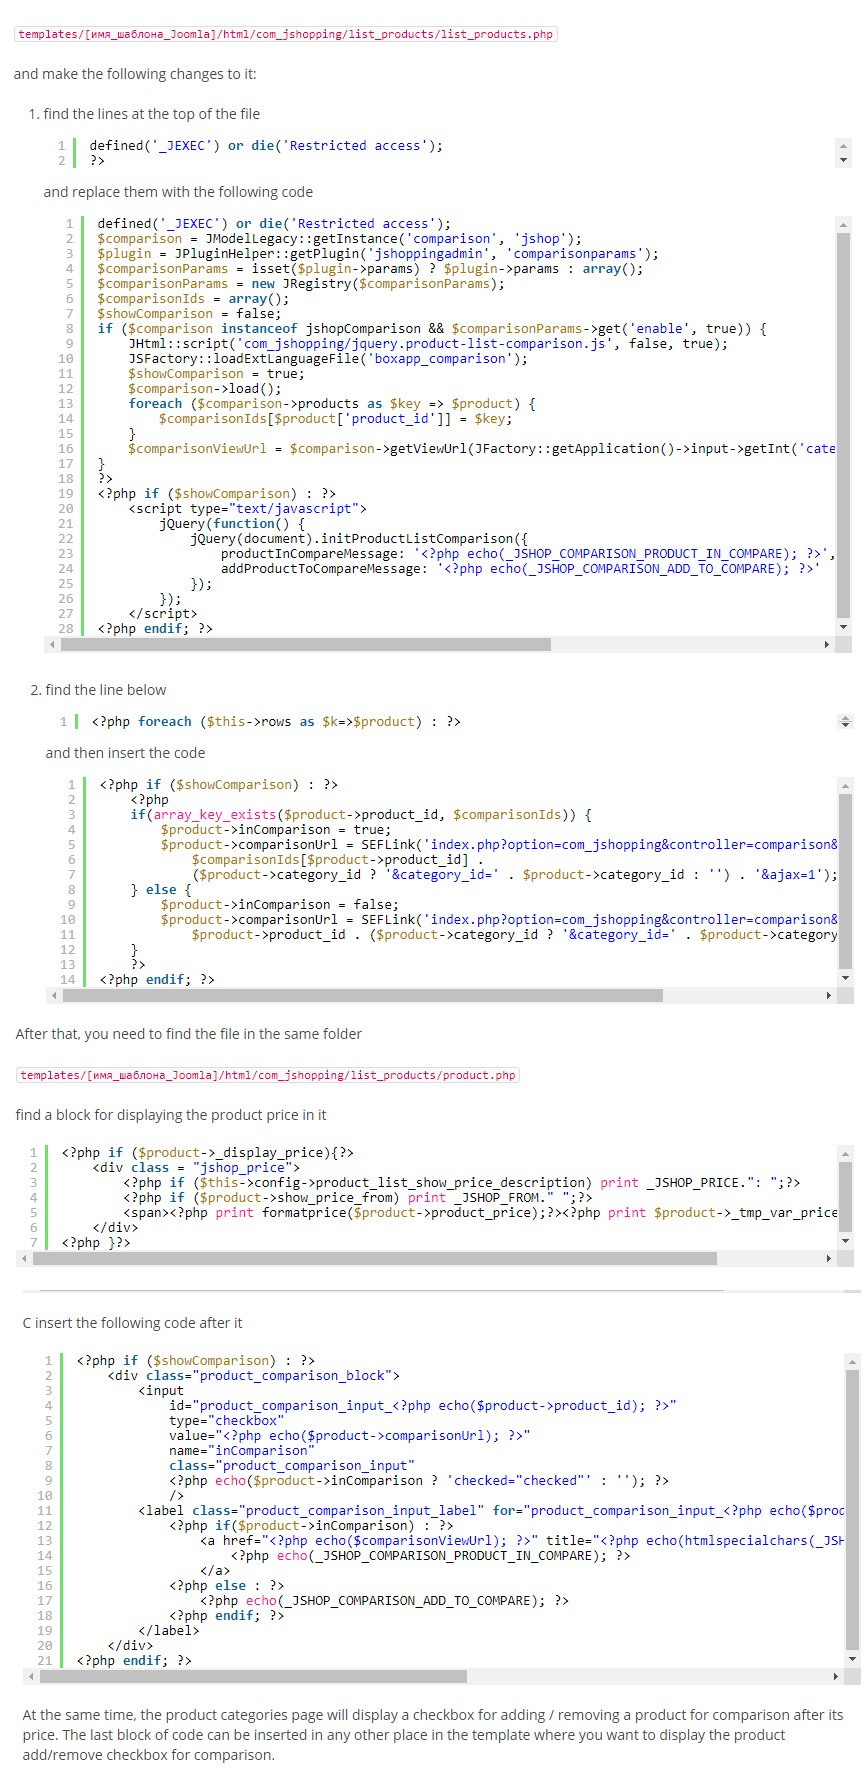Click the up arrow of the product_comparison_block code scrollbar
This screenshot has width=868, height=1777.
tap(852, 1361)
